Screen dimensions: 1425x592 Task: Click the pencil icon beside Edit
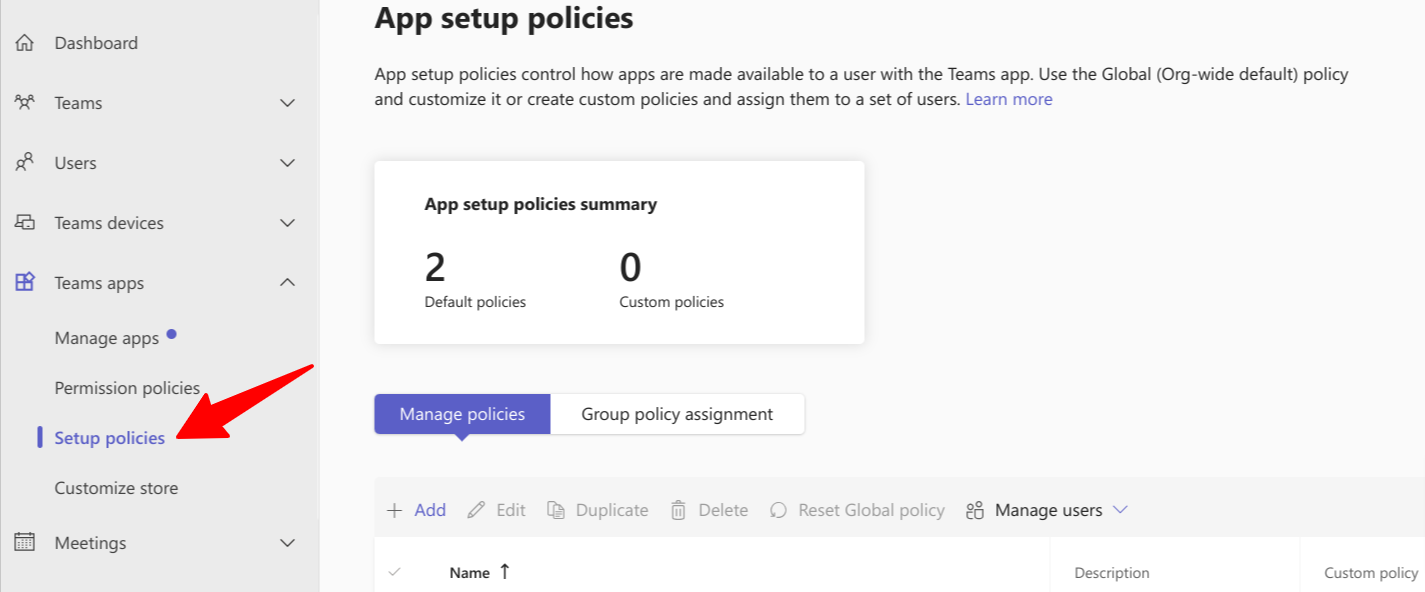(x=477, y=510)
